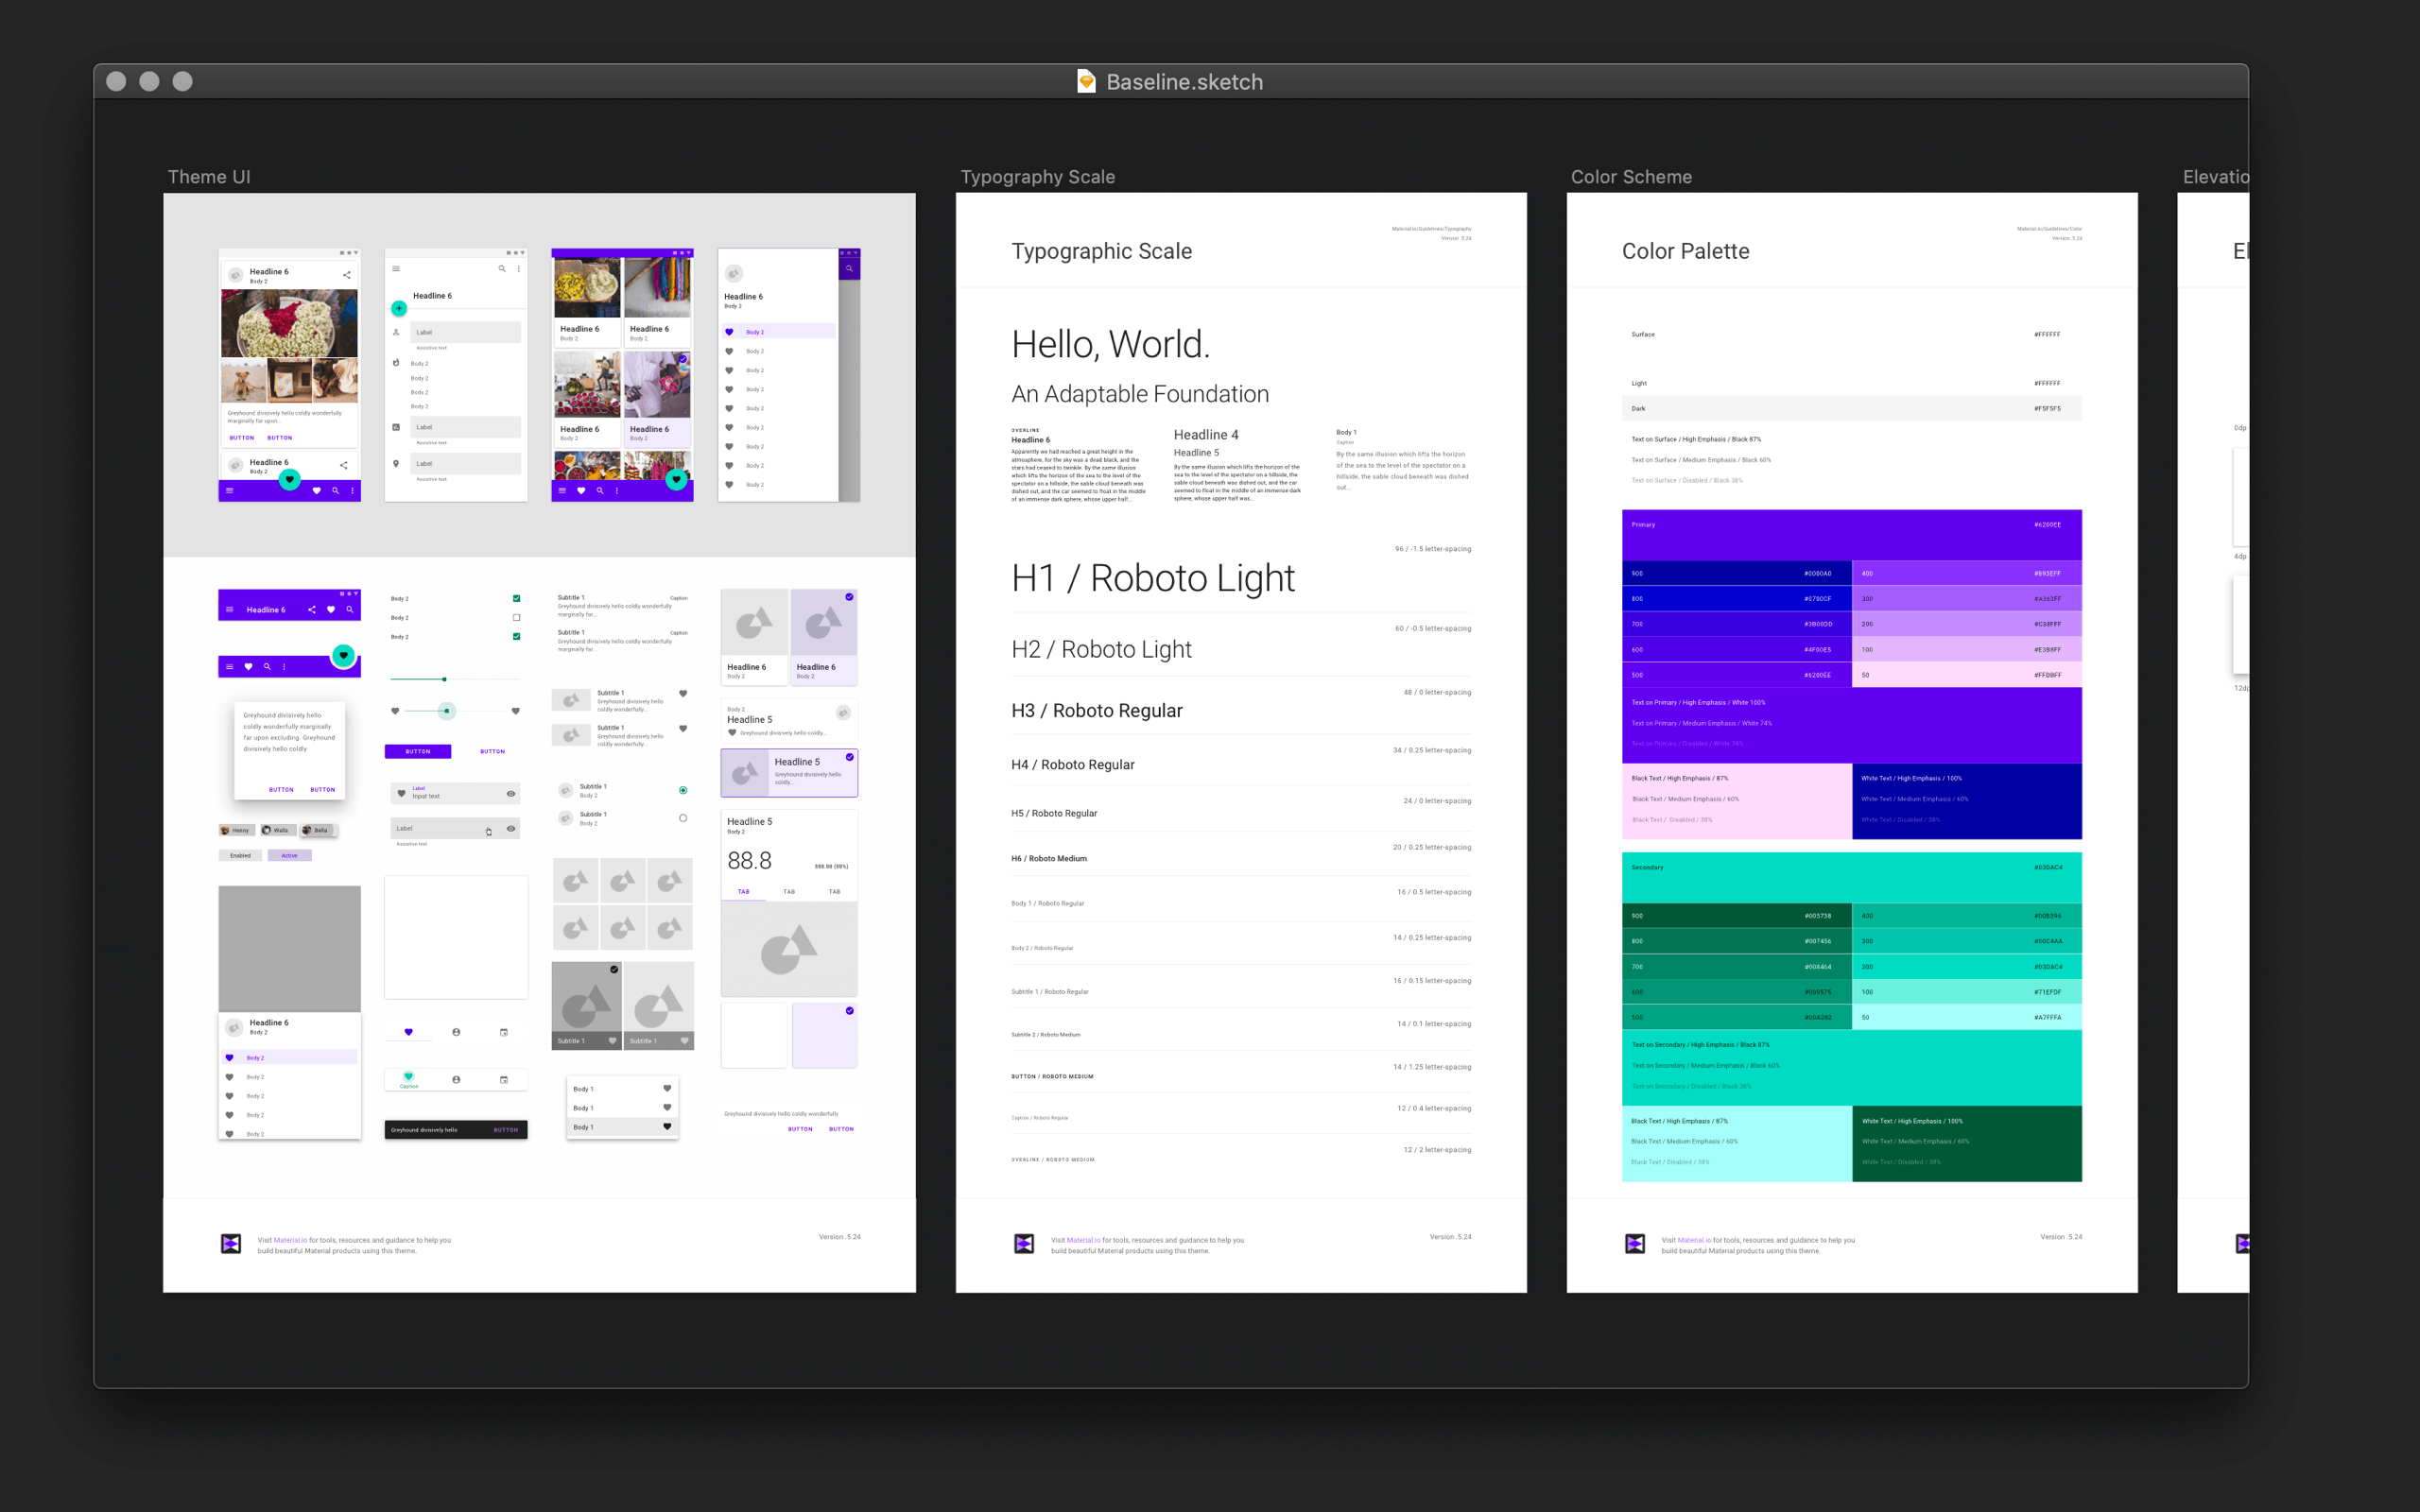Click share icon in purple Headline 6 bar
This screenshot has height=1512, width=2420.
click(312, 609)
